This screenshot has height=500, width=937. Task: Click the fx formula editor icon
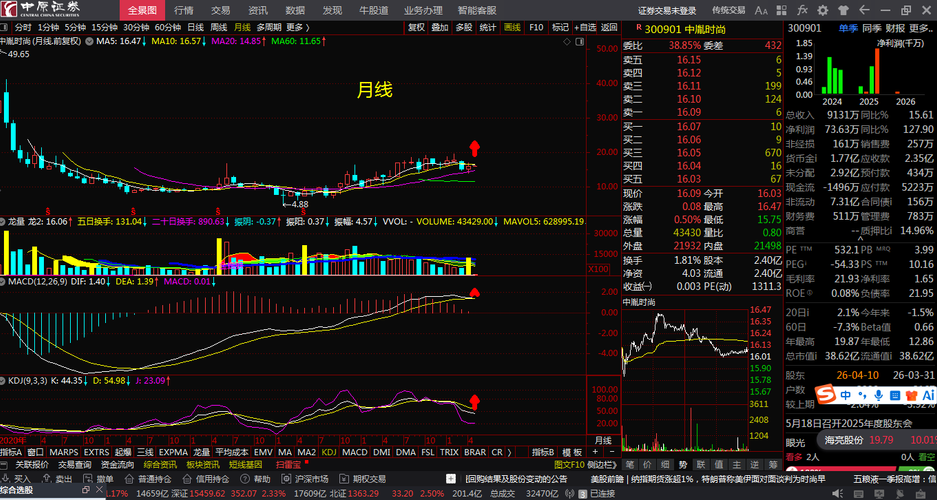click(x=803, y=10)
